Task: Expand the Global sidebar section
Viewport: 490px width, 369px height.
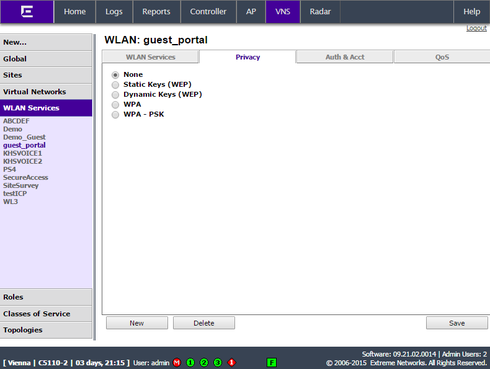Action: pos(46,59)
